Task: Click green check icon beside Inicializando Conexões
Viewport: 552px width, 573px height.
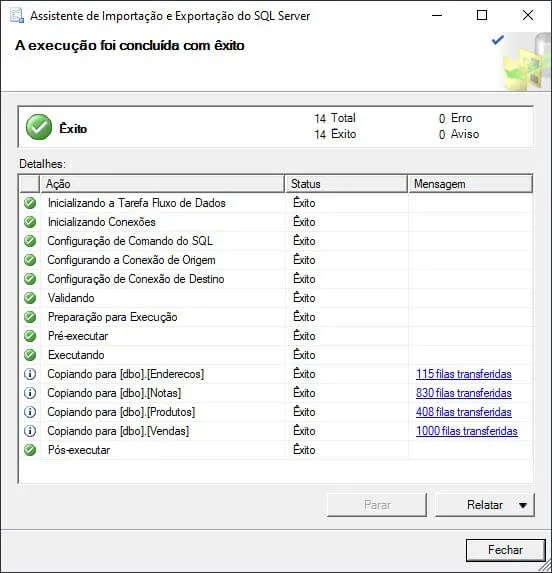Action: 30,222
